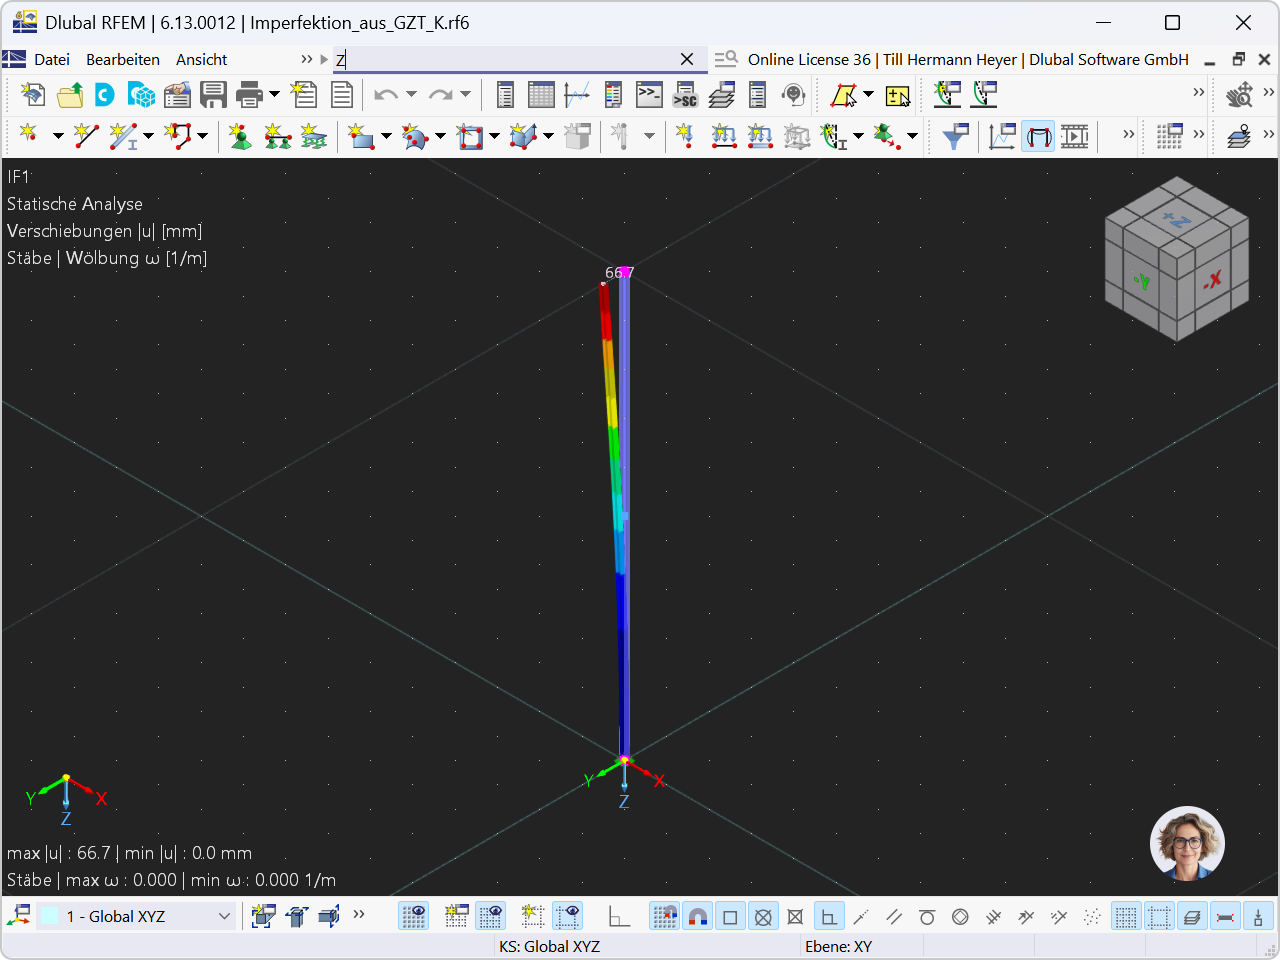Click the user avatar photo bottom right
Screen dimensions: 1280x960
1187,844
